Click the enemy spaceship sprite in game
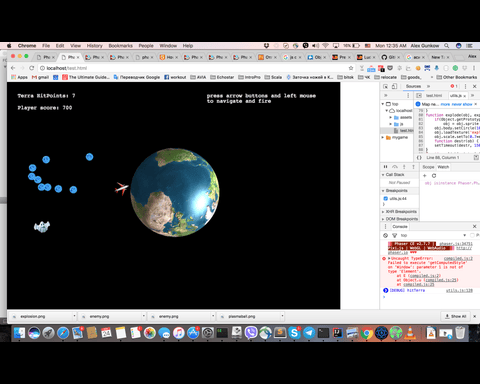Screen dimensions: 480x384 click(x=42, y=227)
